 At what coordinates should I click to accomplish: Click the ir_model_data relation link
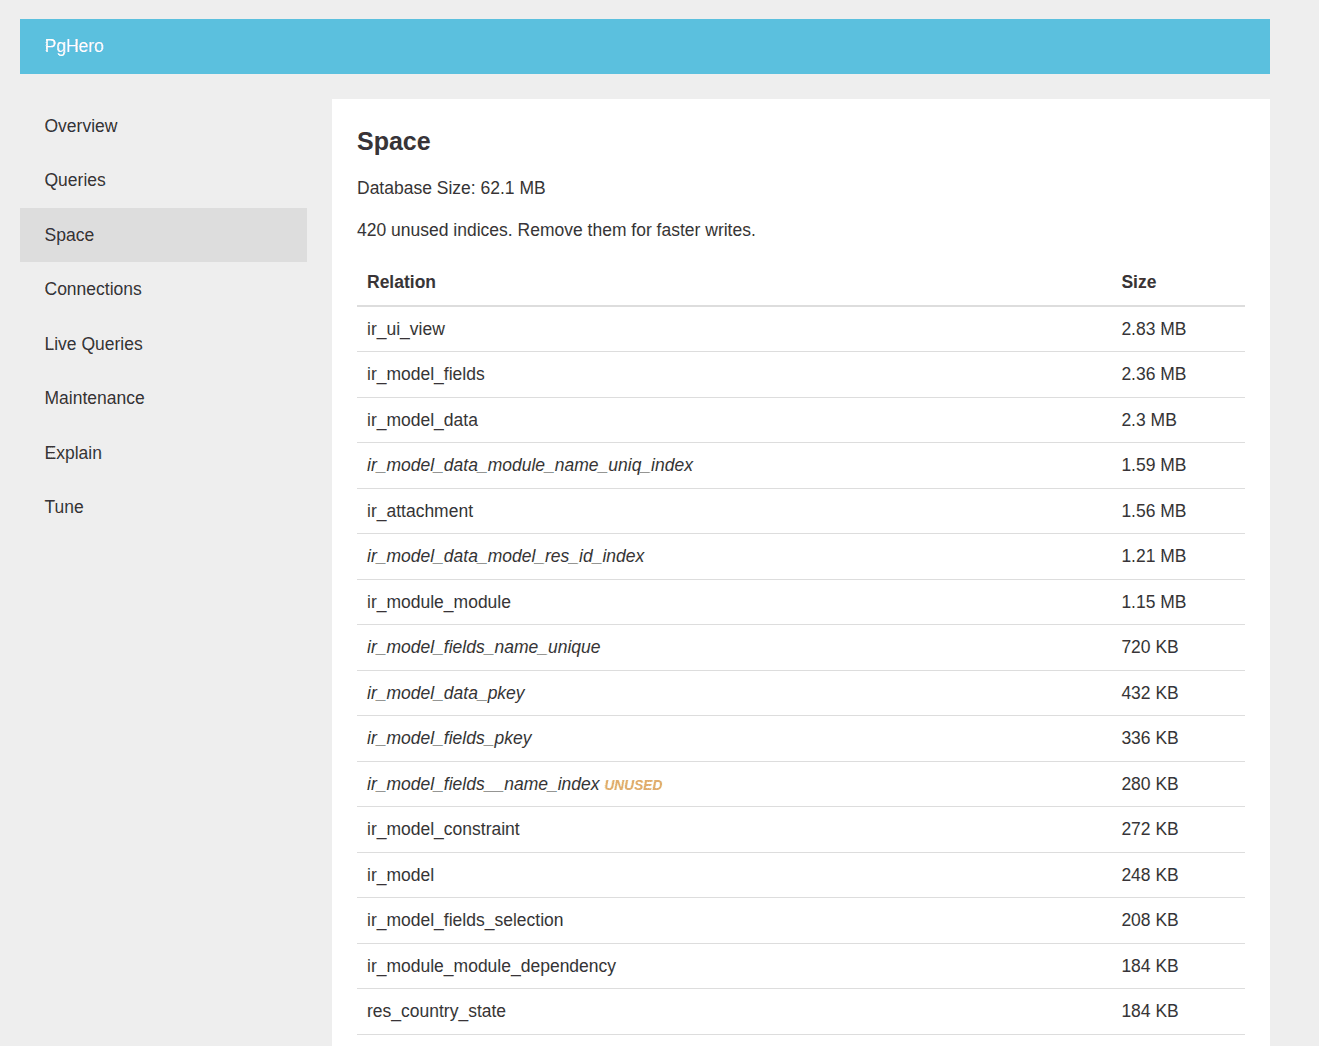(422, 419)
